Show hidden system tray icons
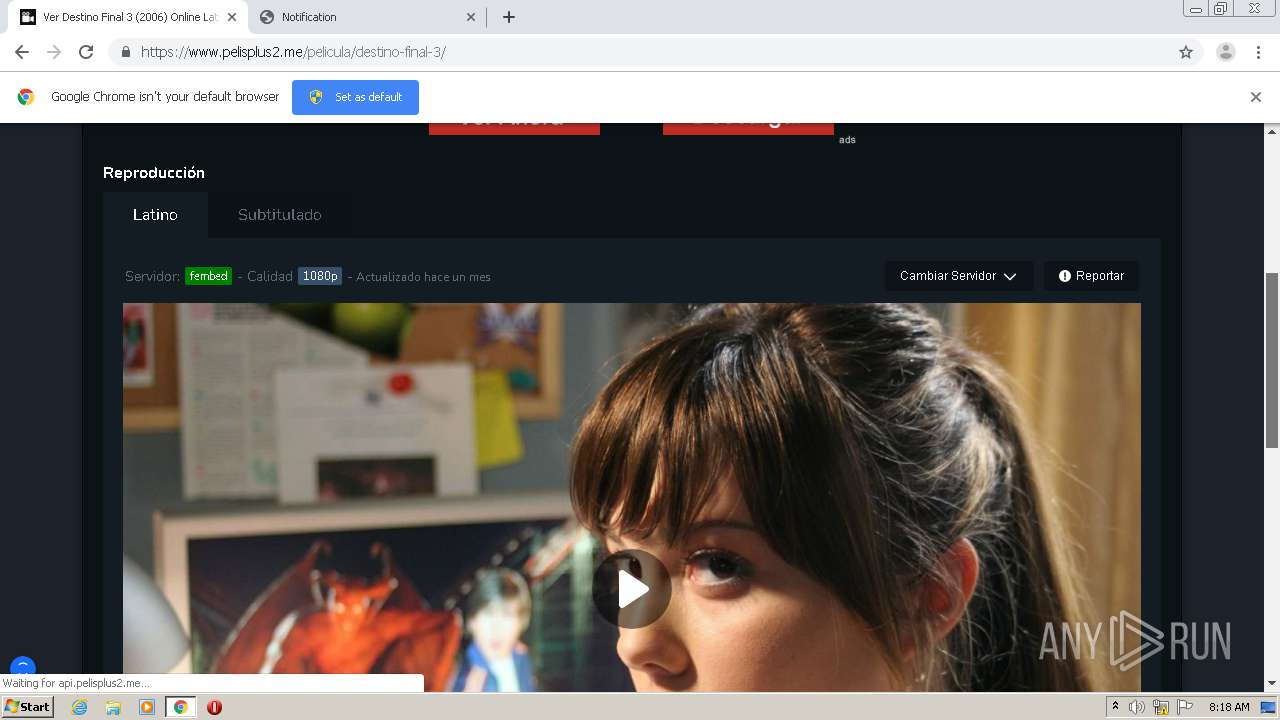Image resolution: width=1280 pixels, height=720 pixels. (1115, 707)
